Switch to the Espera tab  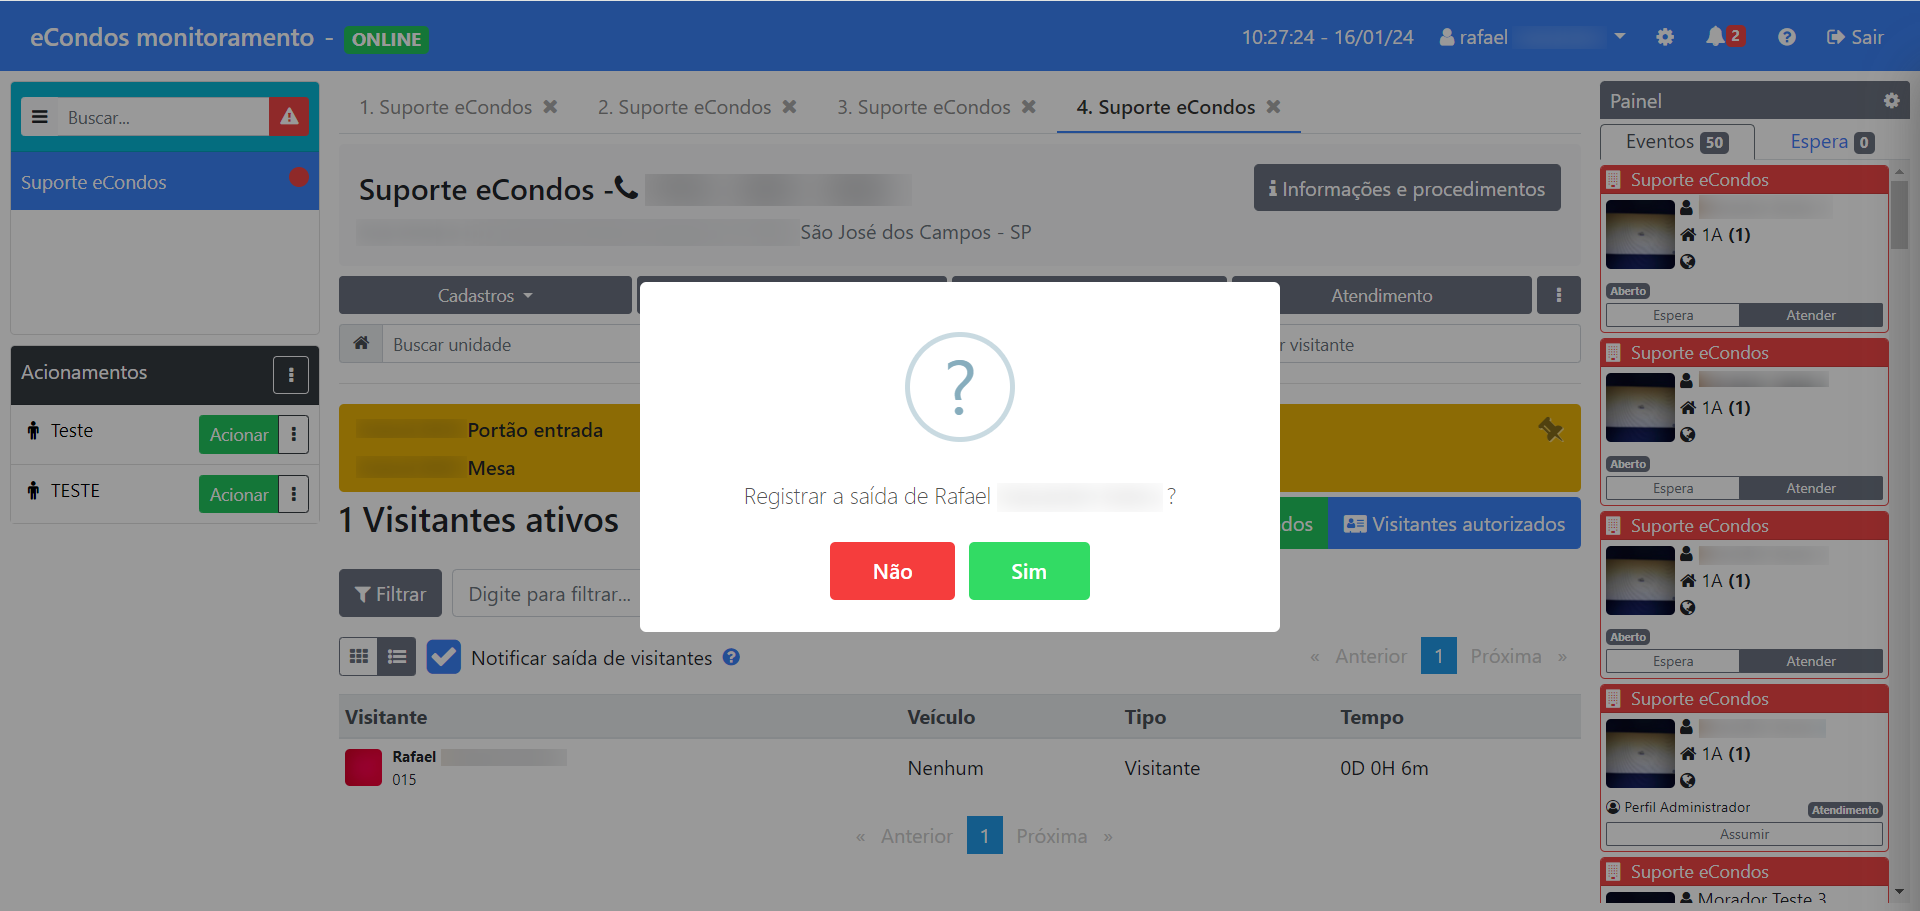tap(1832, 141)
